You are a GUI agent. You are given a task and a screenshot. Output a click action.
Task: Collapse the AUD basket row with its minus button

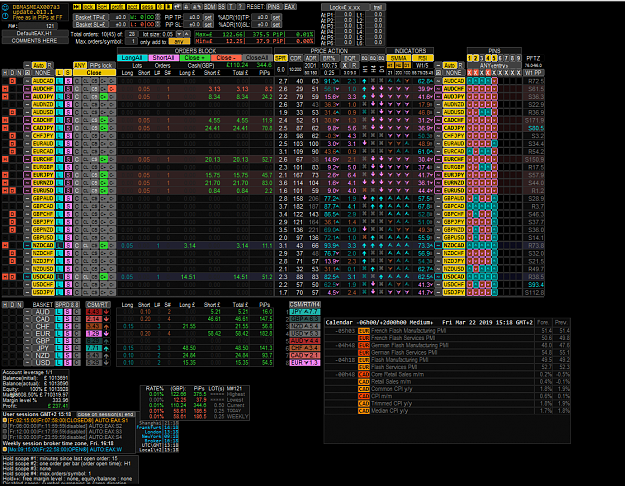(x=27, y=312)
